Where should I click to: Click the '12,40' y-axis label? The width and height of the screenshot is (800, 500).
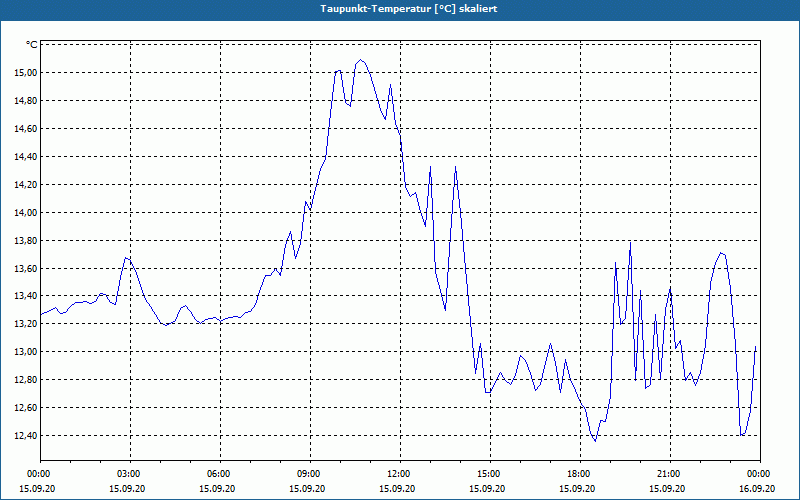click(x=28, y=435)
